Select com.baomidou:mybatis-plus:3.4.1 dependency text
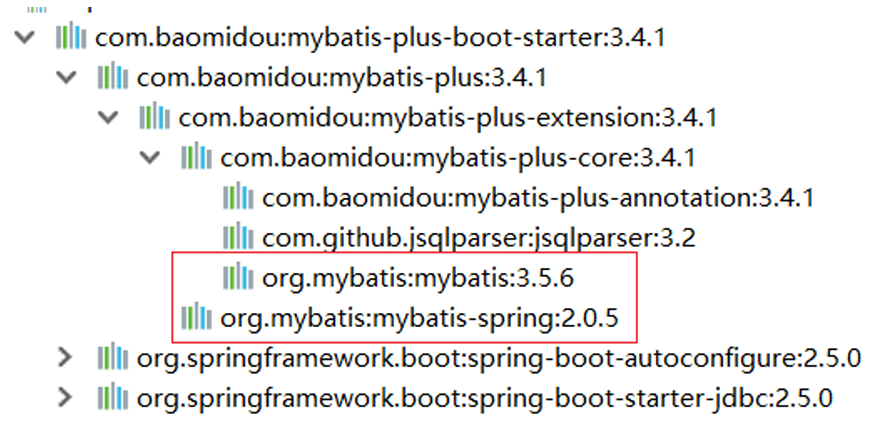 tap(341, 78)
